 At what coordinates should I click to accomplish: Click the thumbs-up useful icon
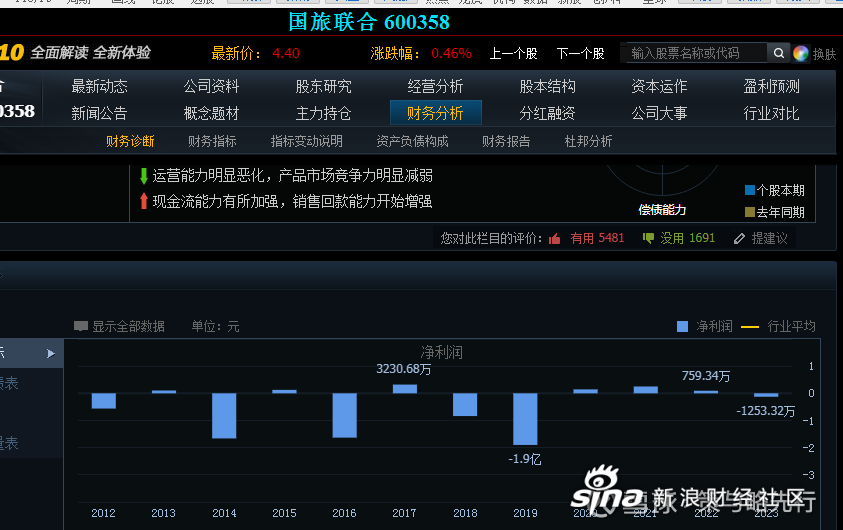[x=554, y=239]
